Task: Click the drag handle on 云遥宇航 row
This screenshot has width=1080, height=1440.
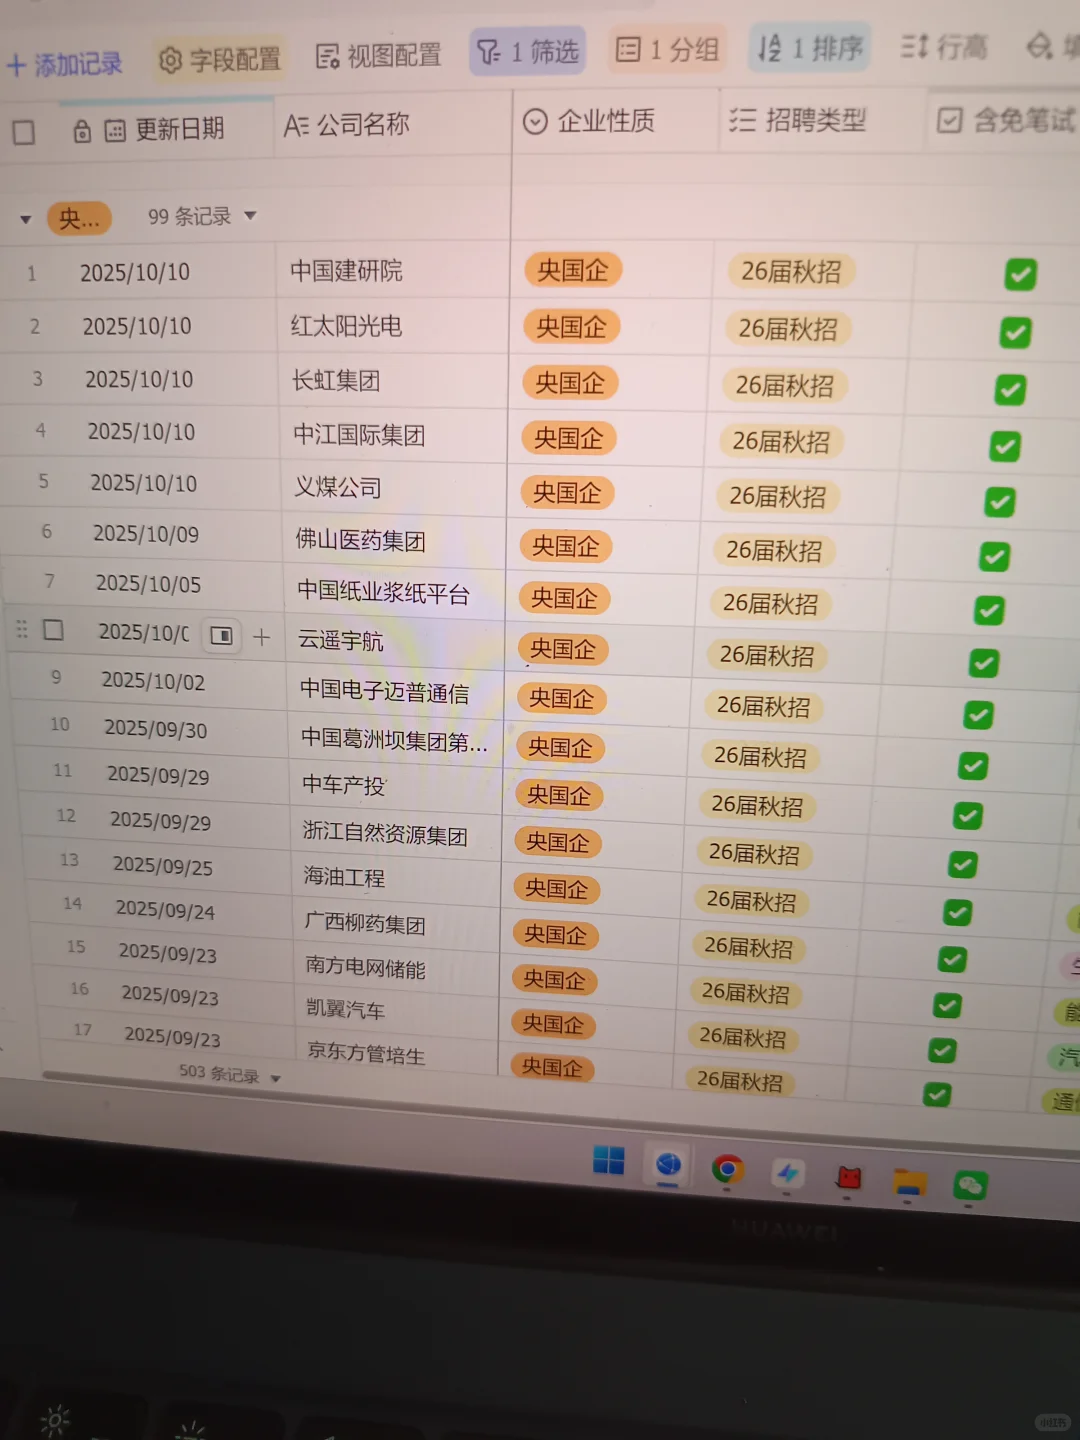Action: (x=21, y=629)
